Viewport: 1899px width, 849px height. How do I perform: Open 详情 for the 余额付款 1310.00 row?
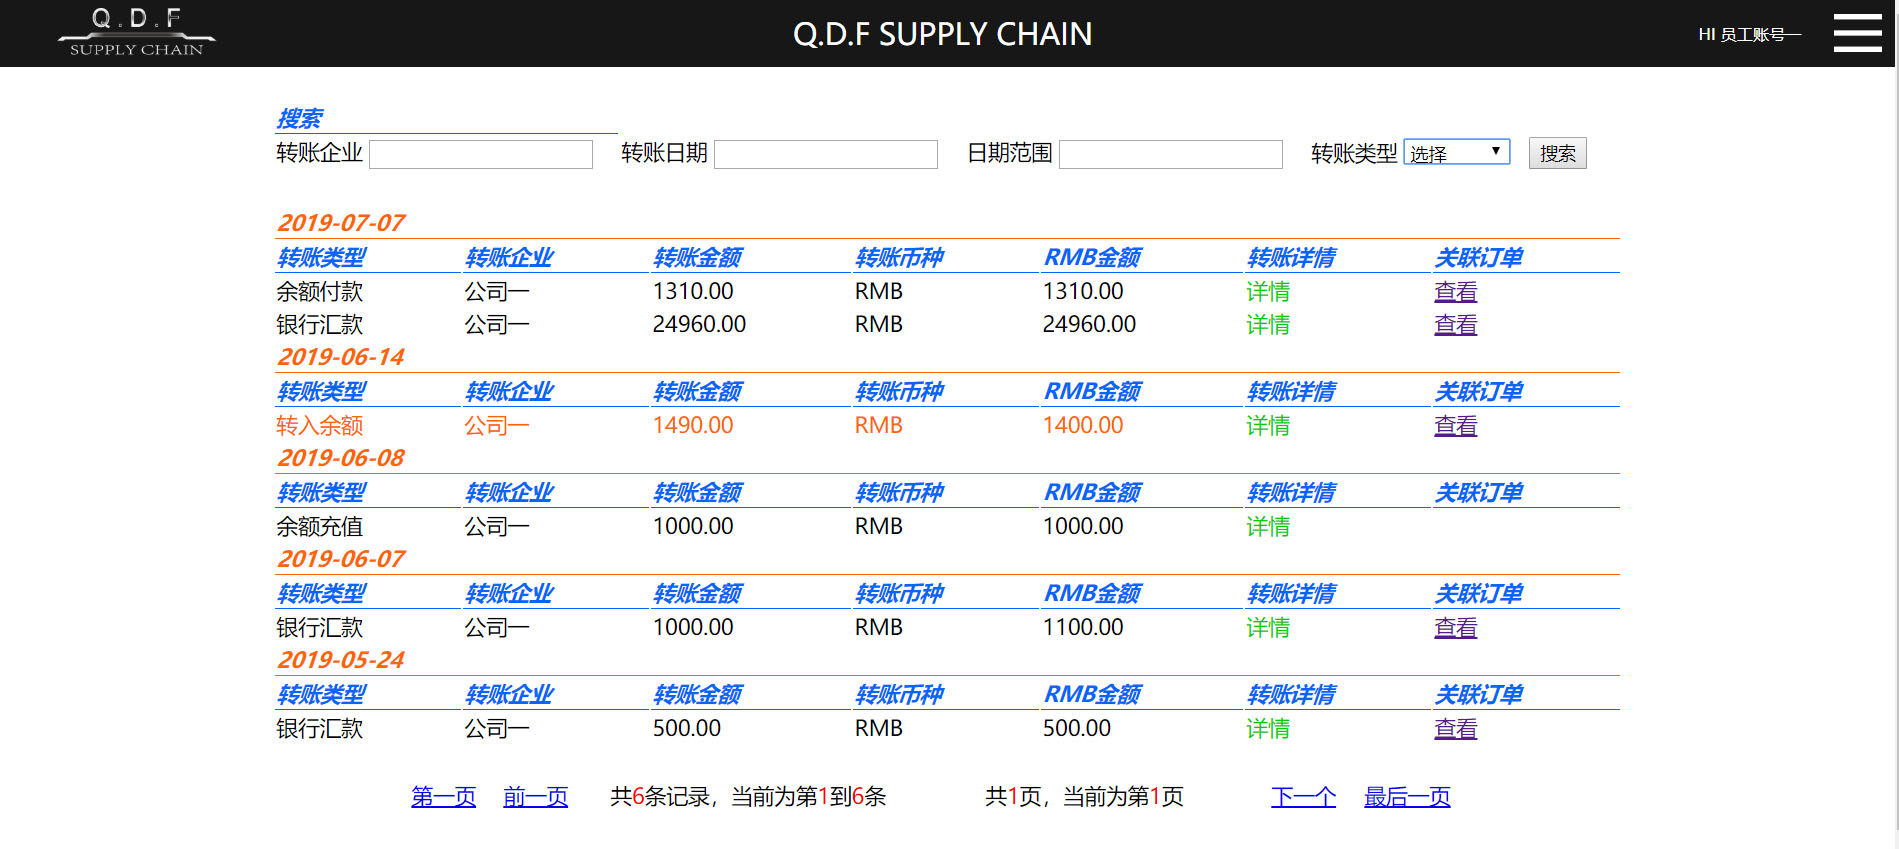(1268, 292)
